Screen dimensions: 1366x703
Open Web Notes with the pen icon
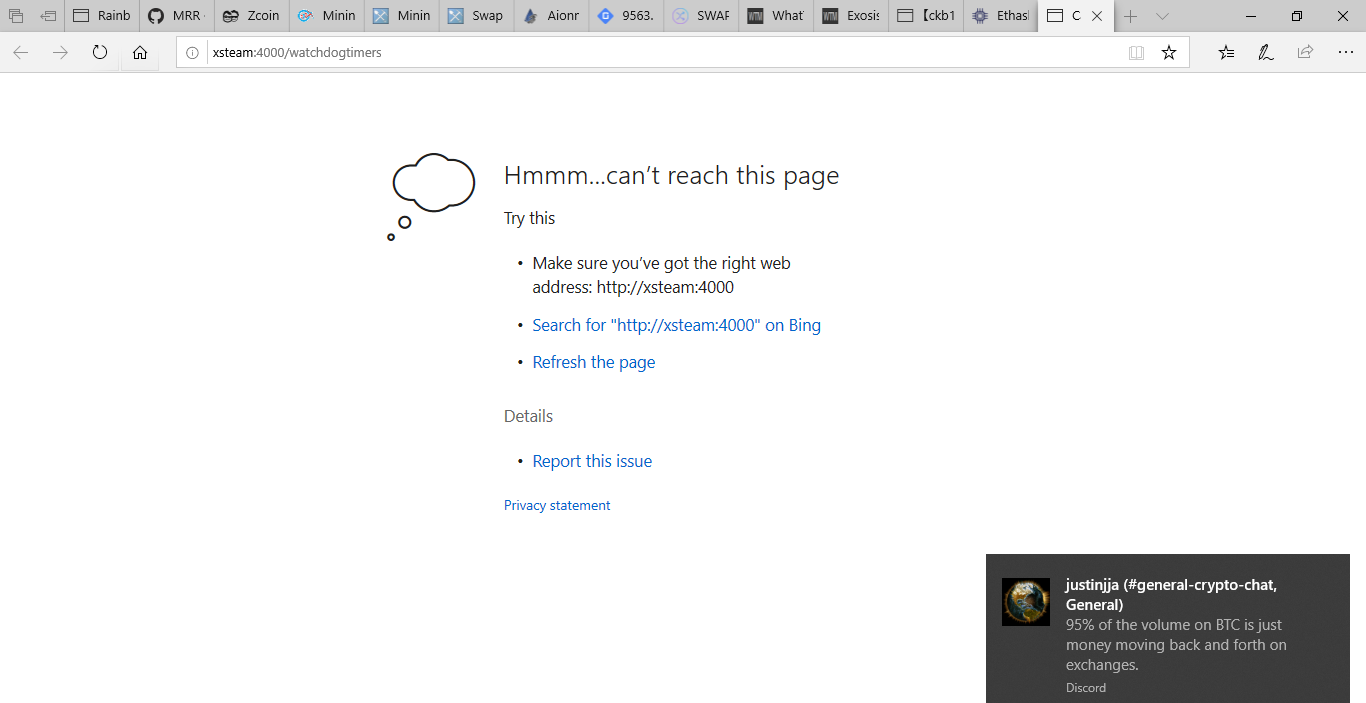coord(1265,52)
